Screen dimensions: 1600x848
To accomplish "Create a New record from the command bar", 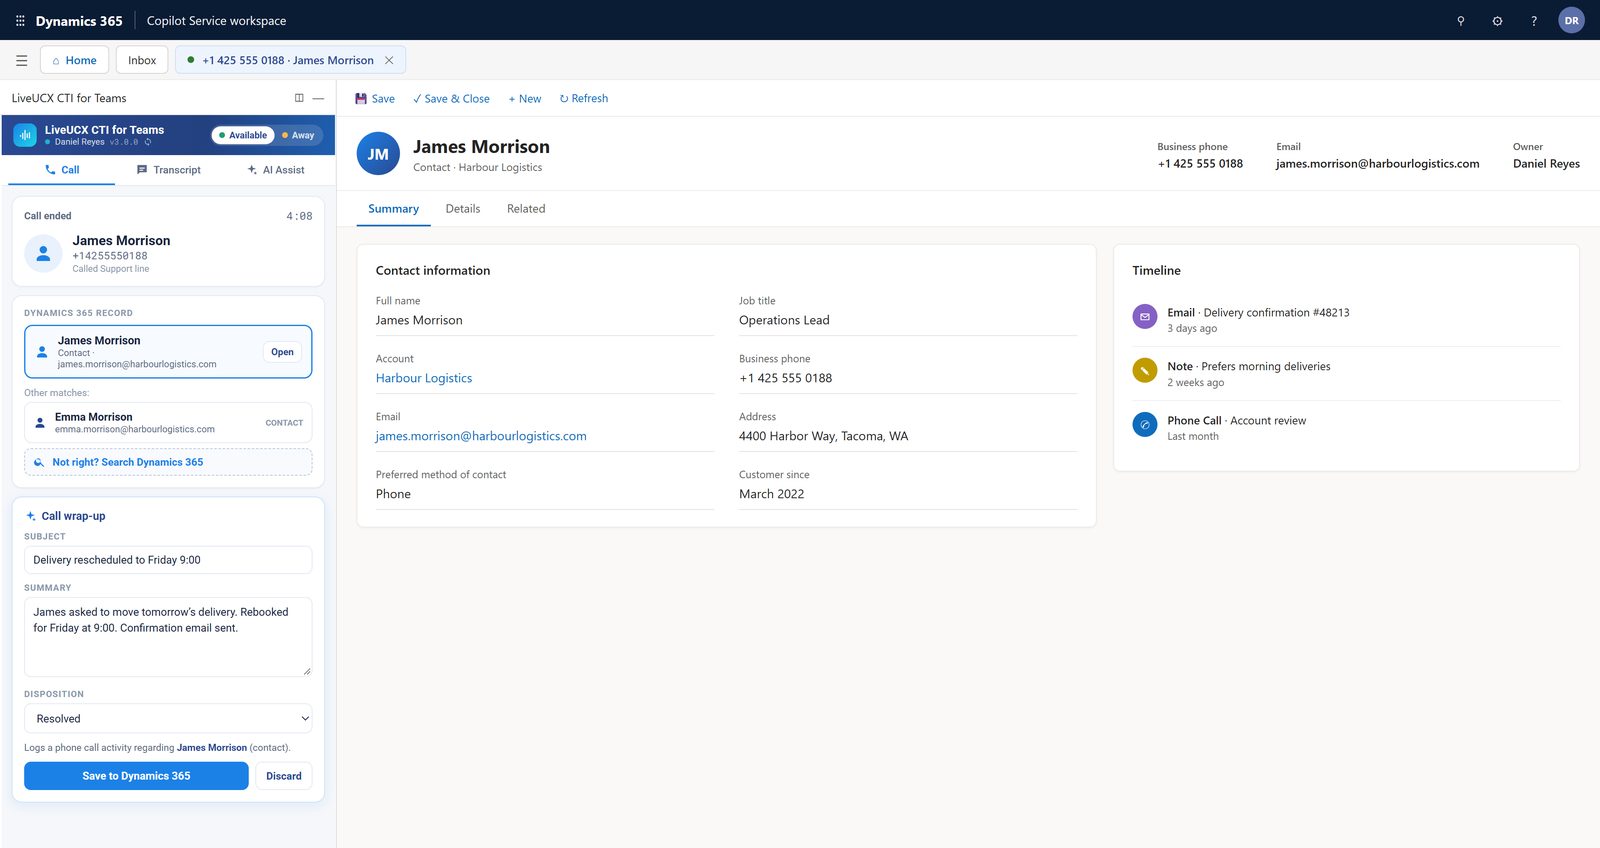I will click(x=525, y=98).
